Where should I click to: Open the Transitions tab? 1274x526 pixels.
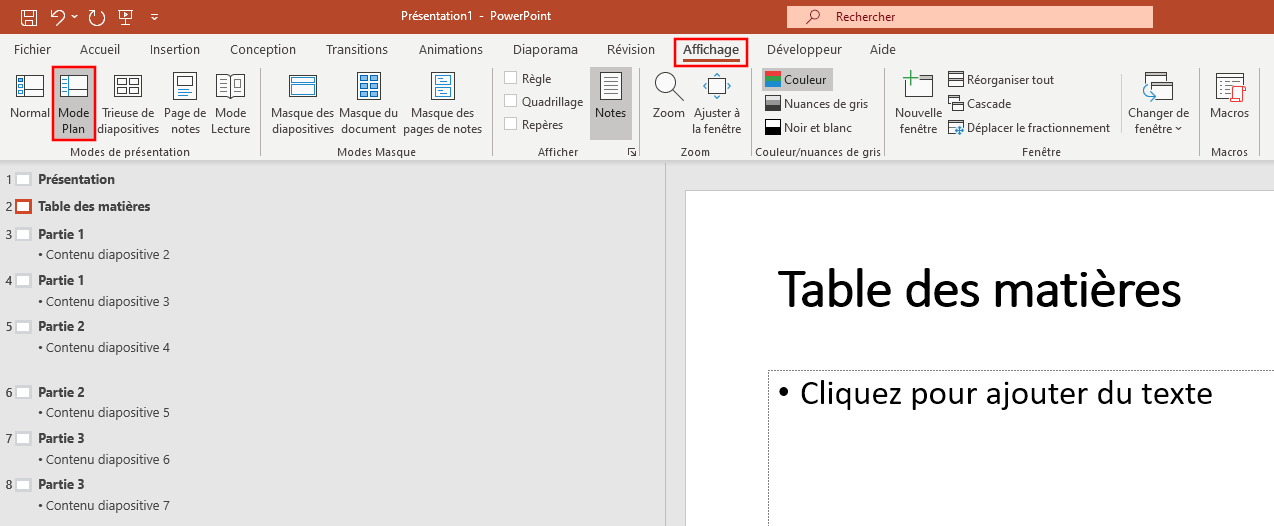pos(357,49)
